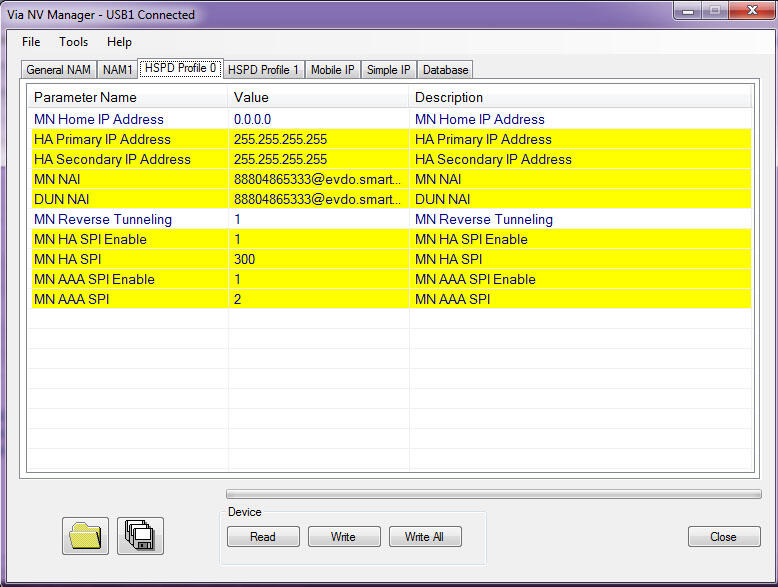Select the HA Primary IP Address parameter name
778x587 pixels.
pyautogui.click(x=102, y=139)
